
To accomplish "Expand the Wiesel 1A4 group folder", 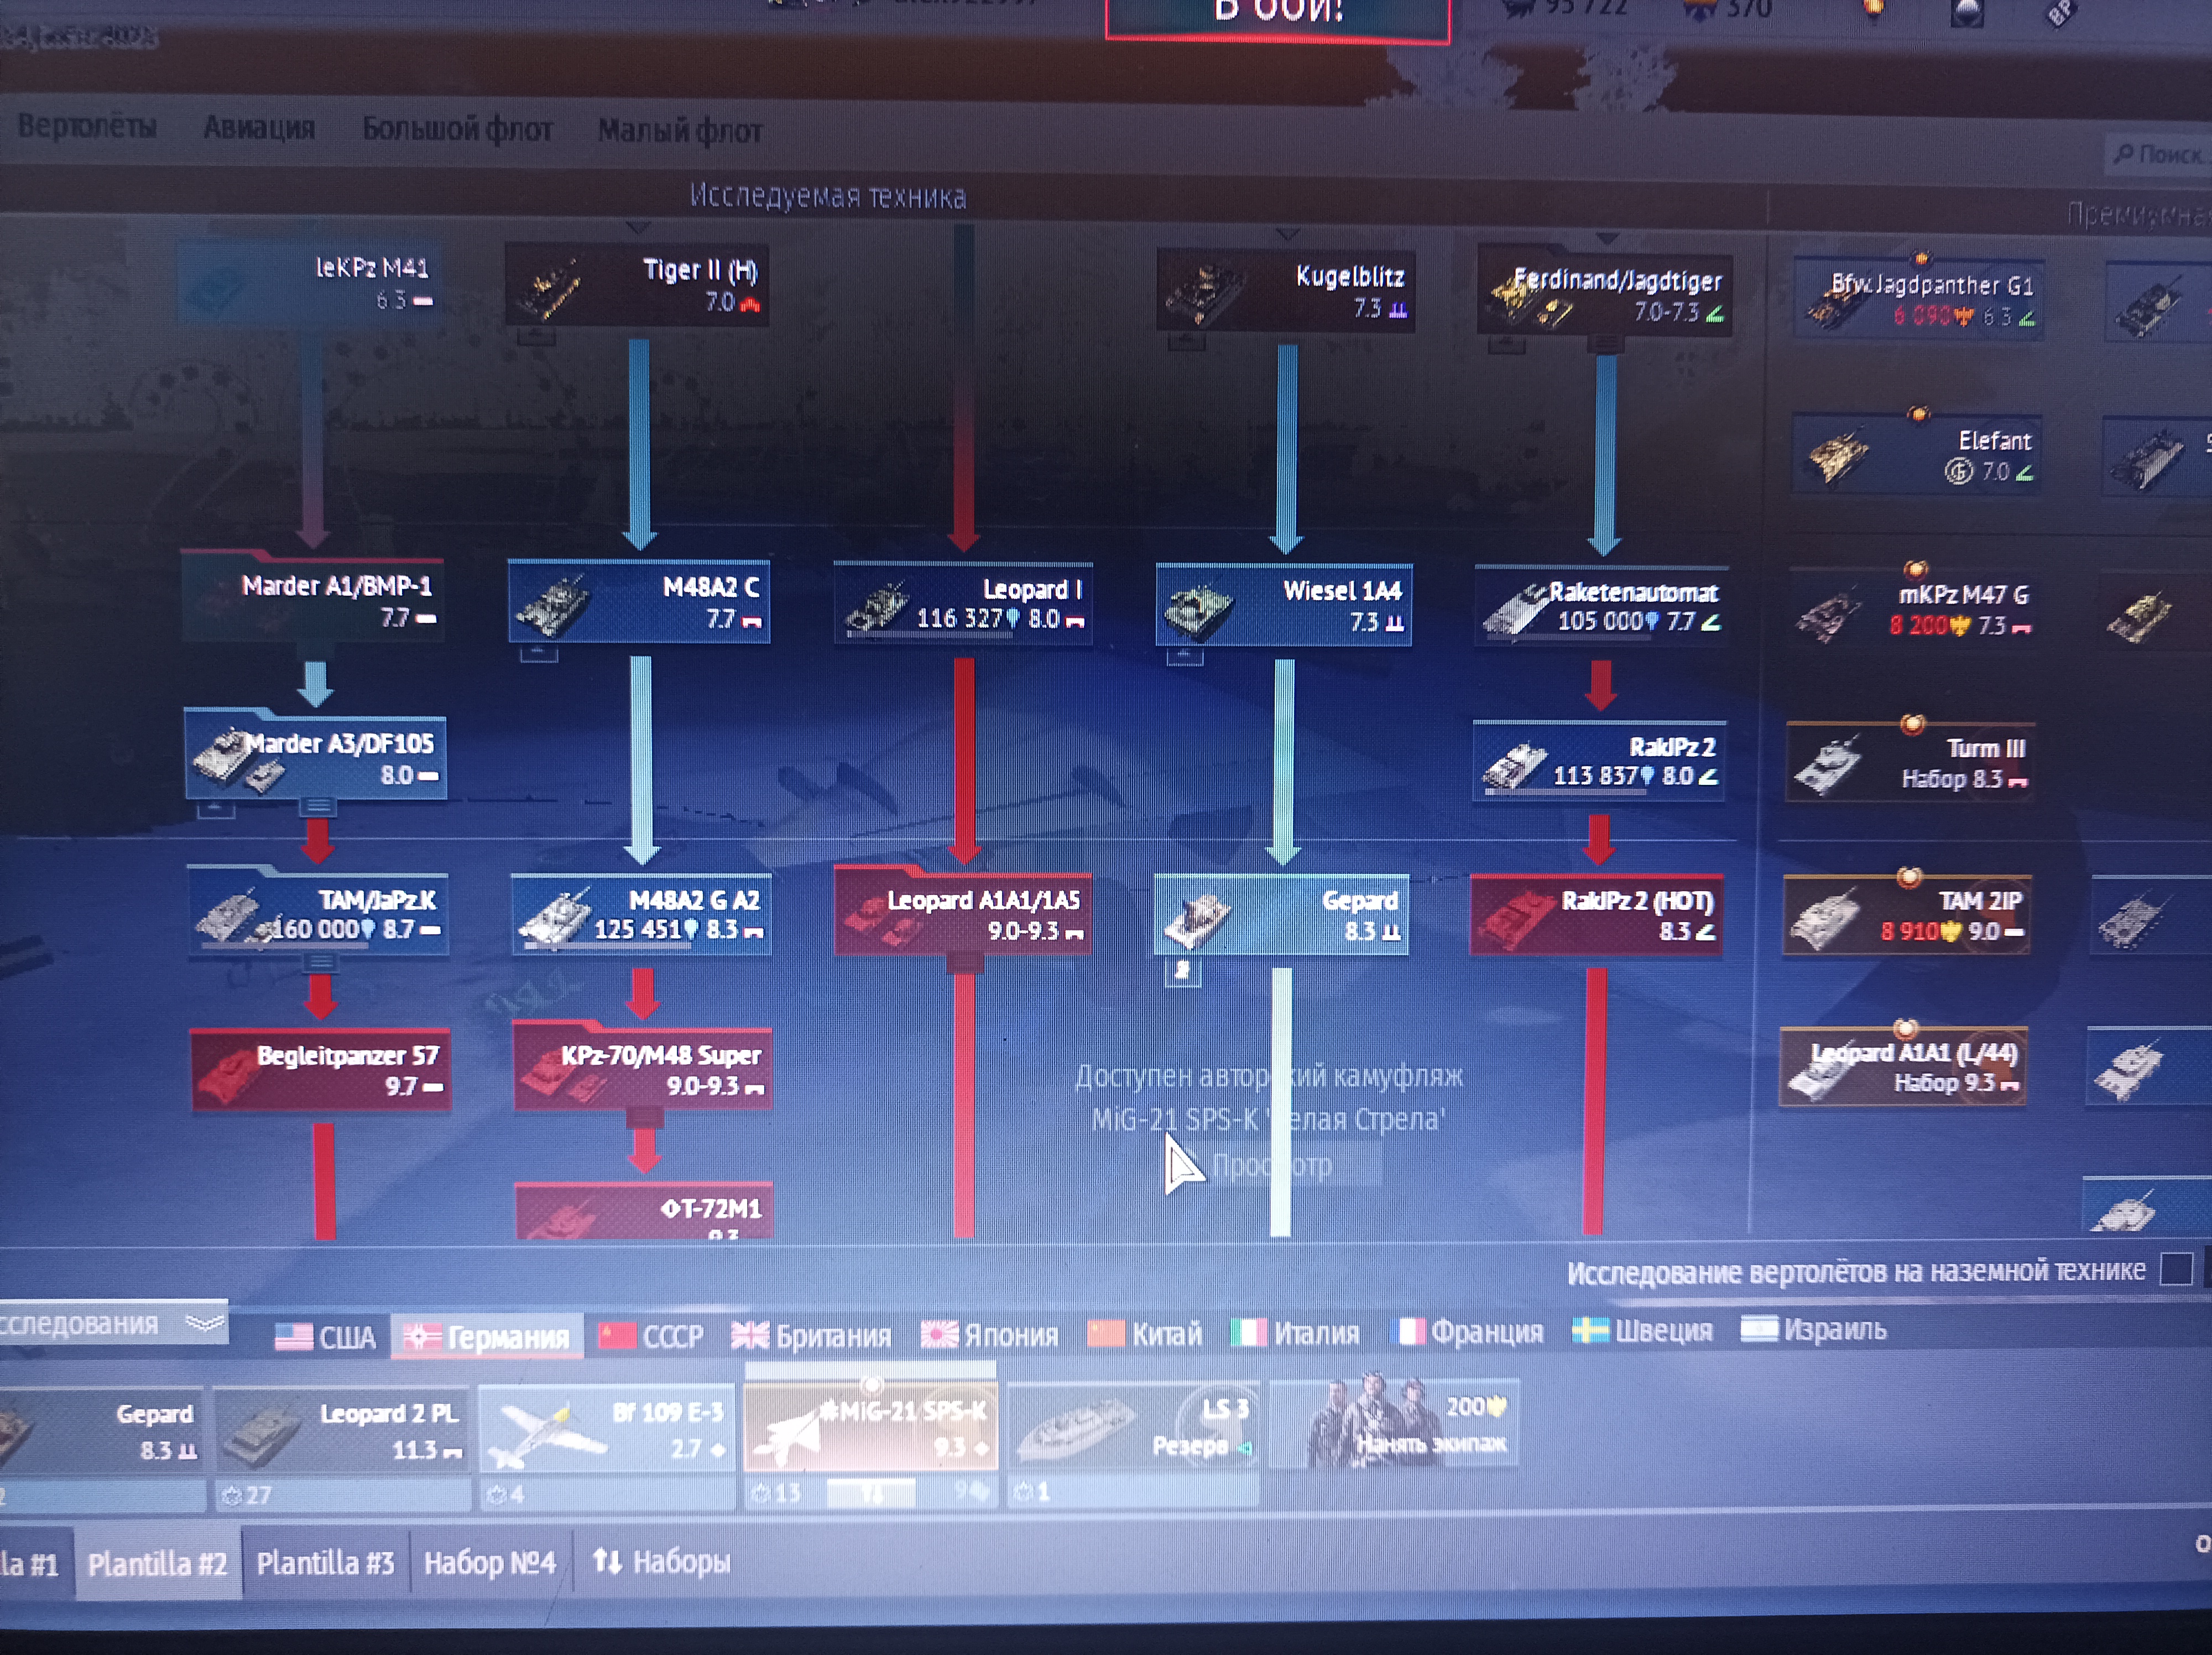I will click(1184, 656).
